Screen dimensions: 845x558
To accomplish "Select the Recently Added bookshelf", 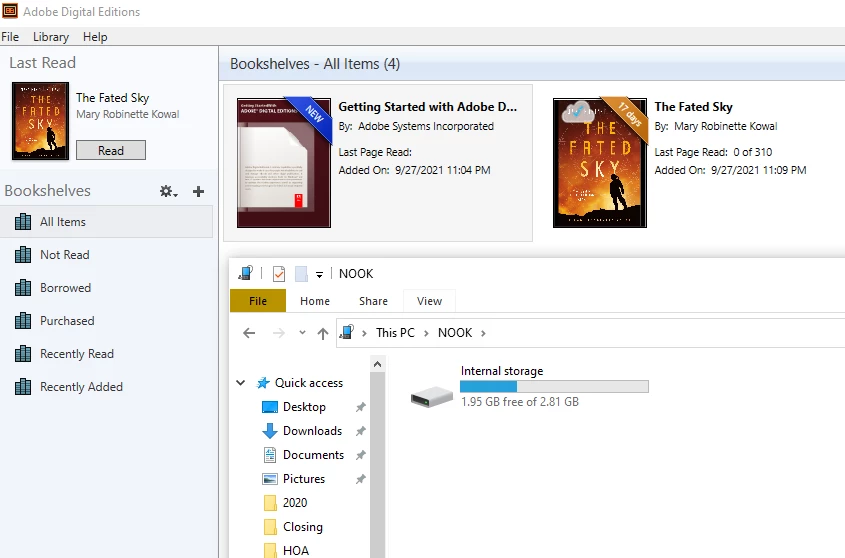I will coord(106,387).
